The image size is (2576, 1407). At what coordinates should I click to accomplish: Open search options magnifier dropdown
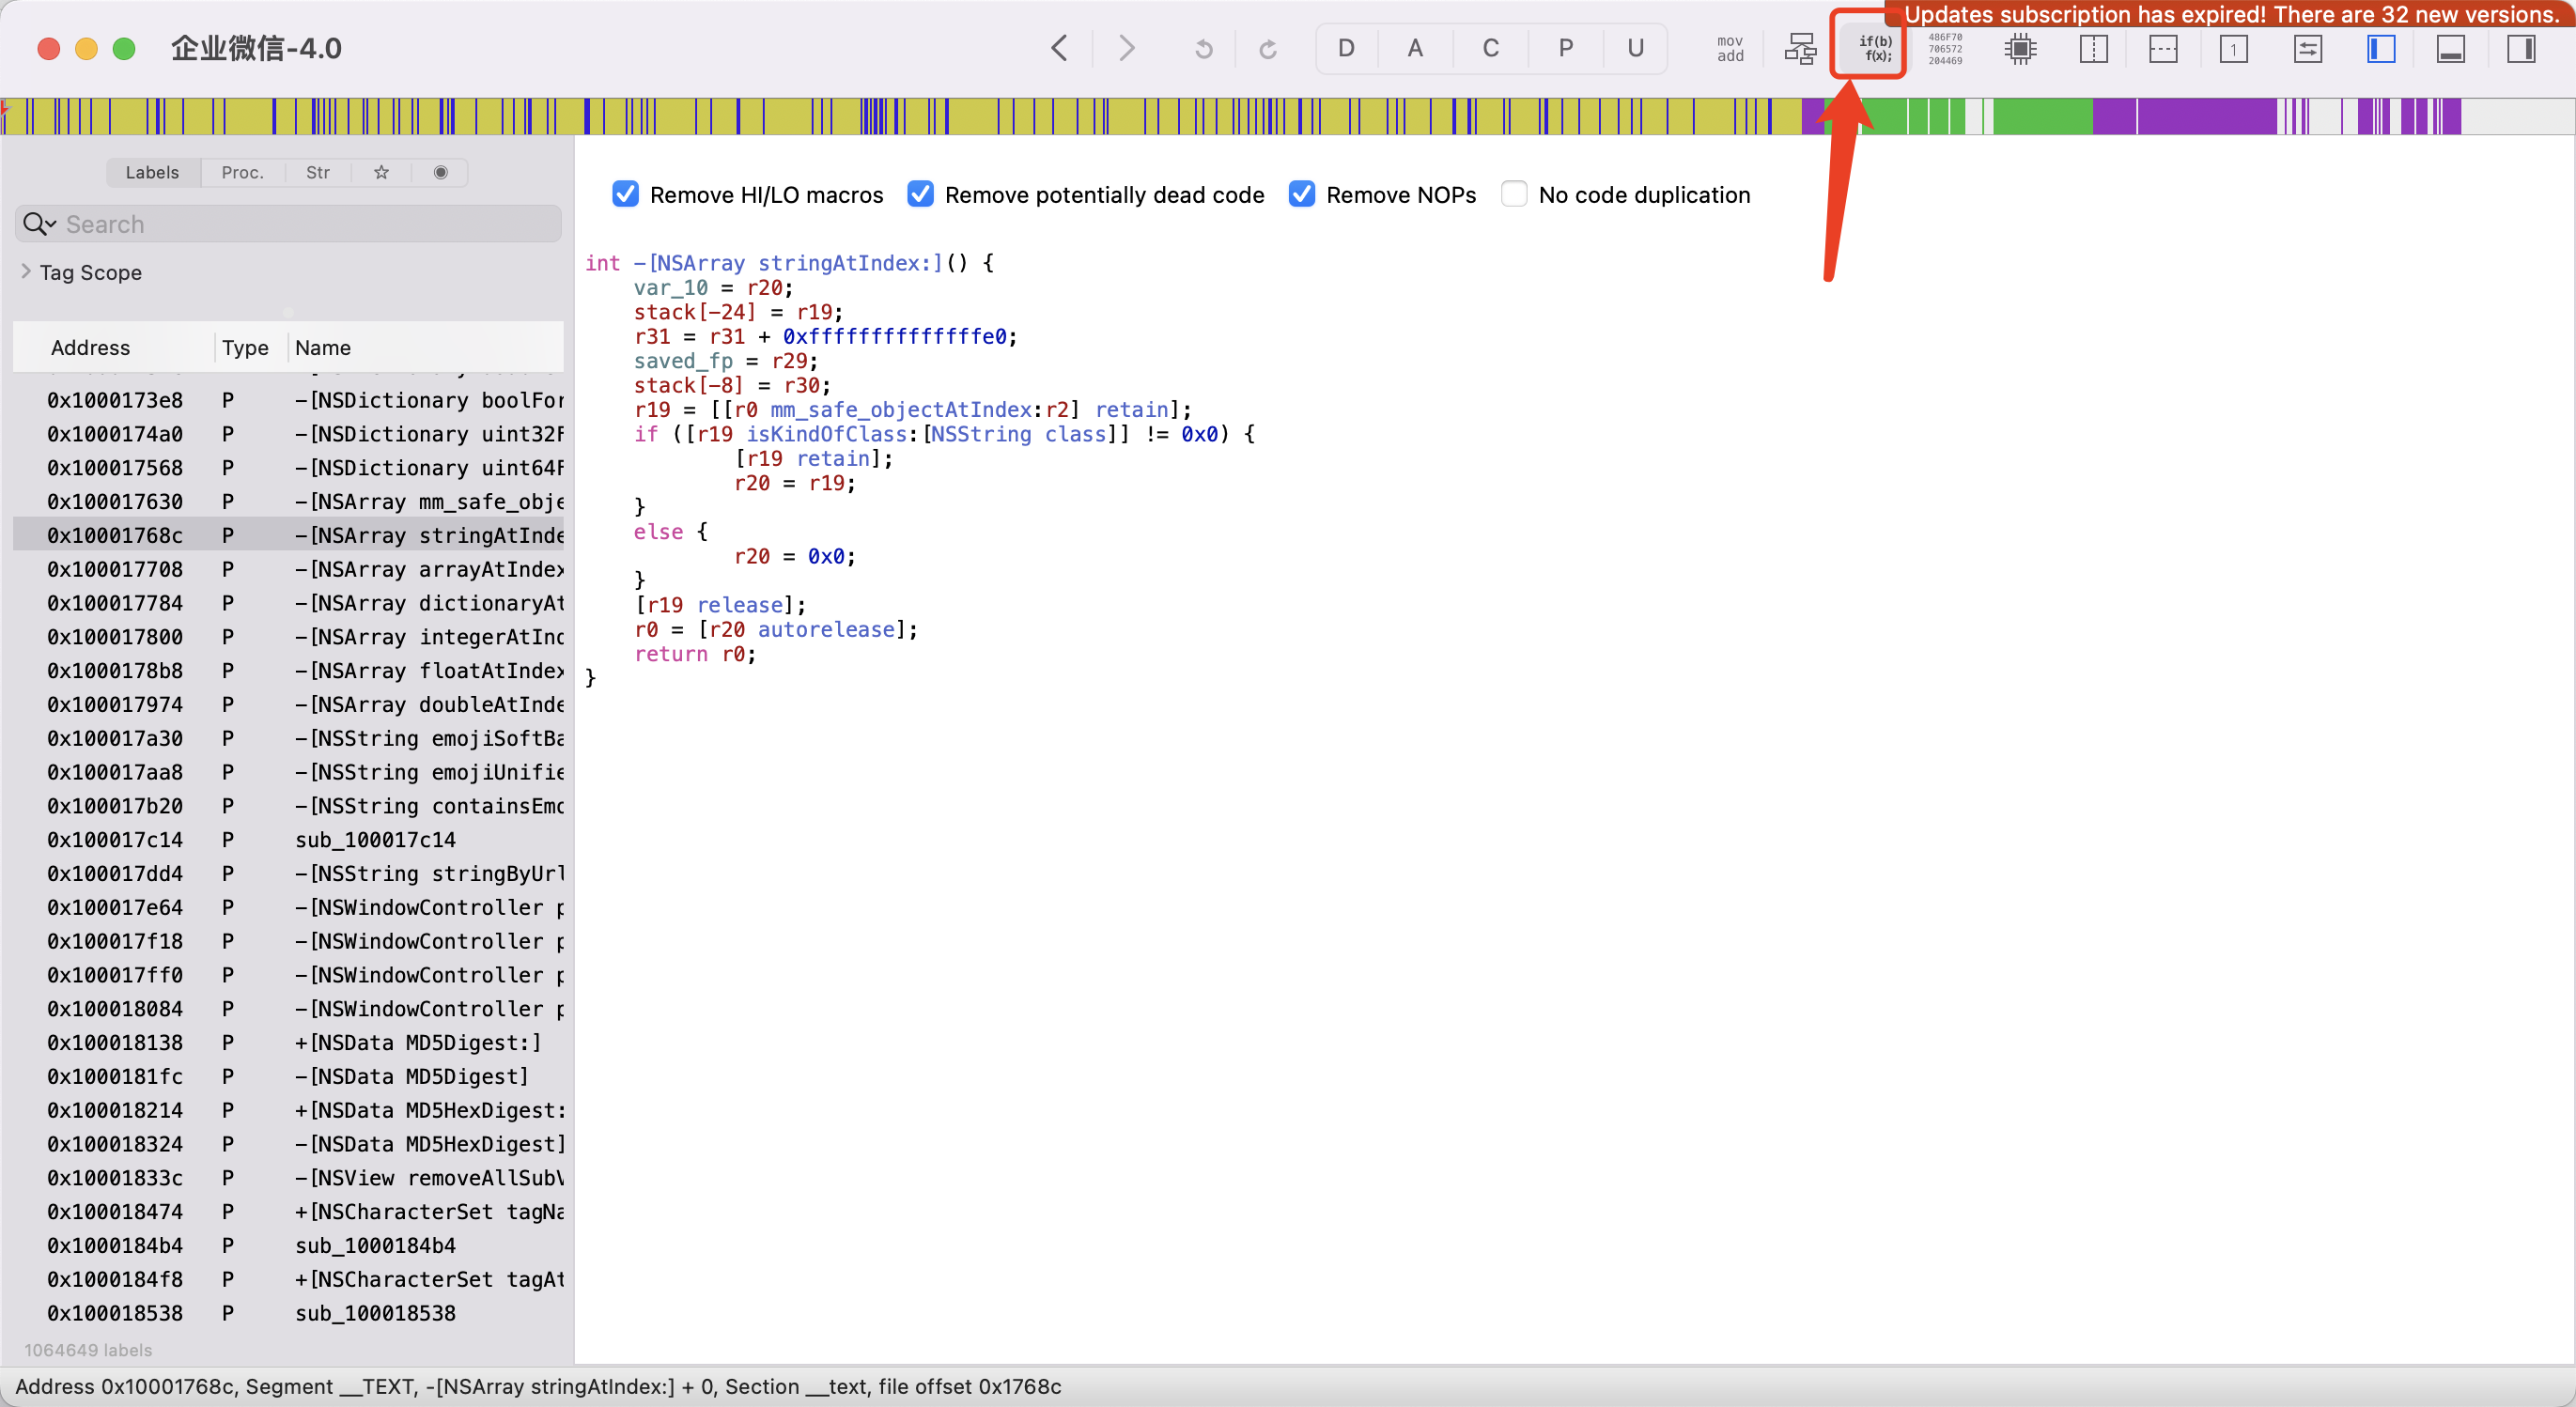click(38, 224)
